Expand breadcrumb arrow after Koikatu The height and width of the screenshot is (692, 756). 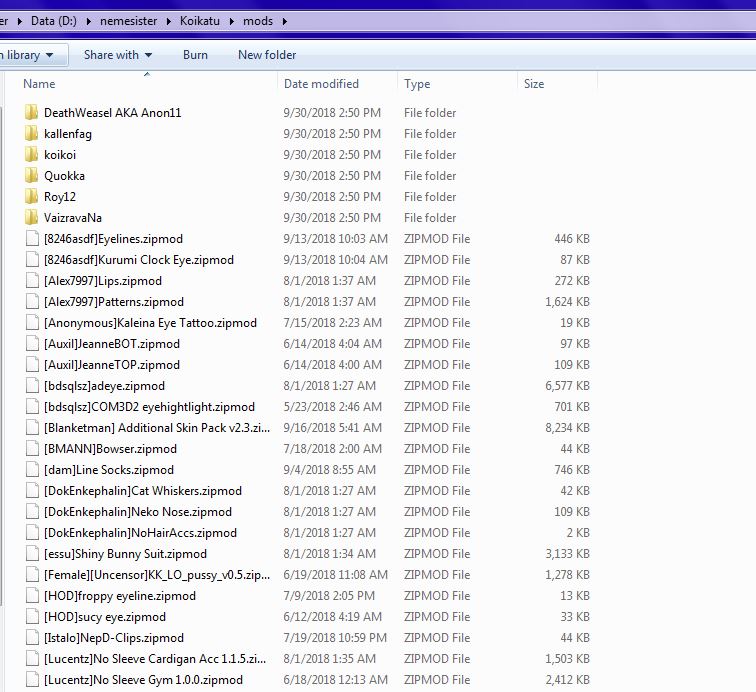tap(232, 21)
